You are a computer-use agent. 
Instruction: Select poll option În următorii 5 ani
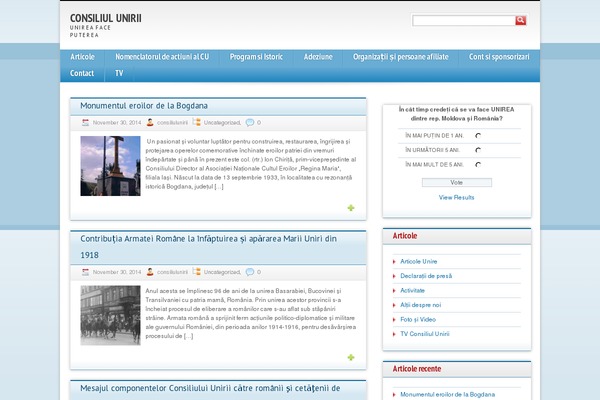(478, 150)
